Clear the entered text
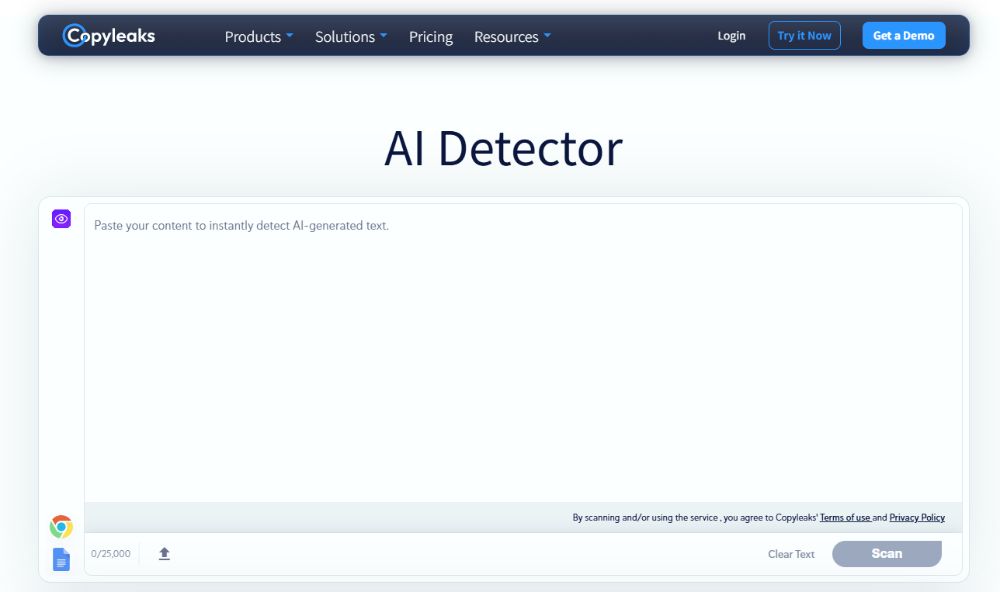This screenshot has width=1000, height=592. tap(791, 553)
